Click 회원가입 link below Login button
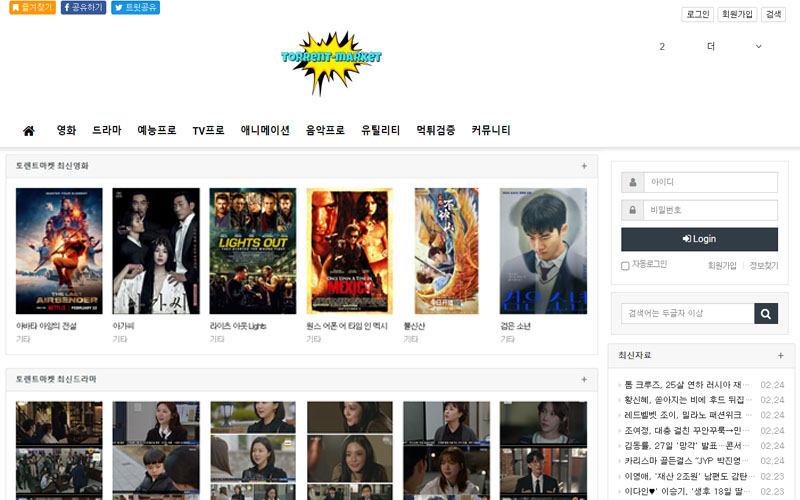This screenshot has height=500, width=800. tap(722, 265)
